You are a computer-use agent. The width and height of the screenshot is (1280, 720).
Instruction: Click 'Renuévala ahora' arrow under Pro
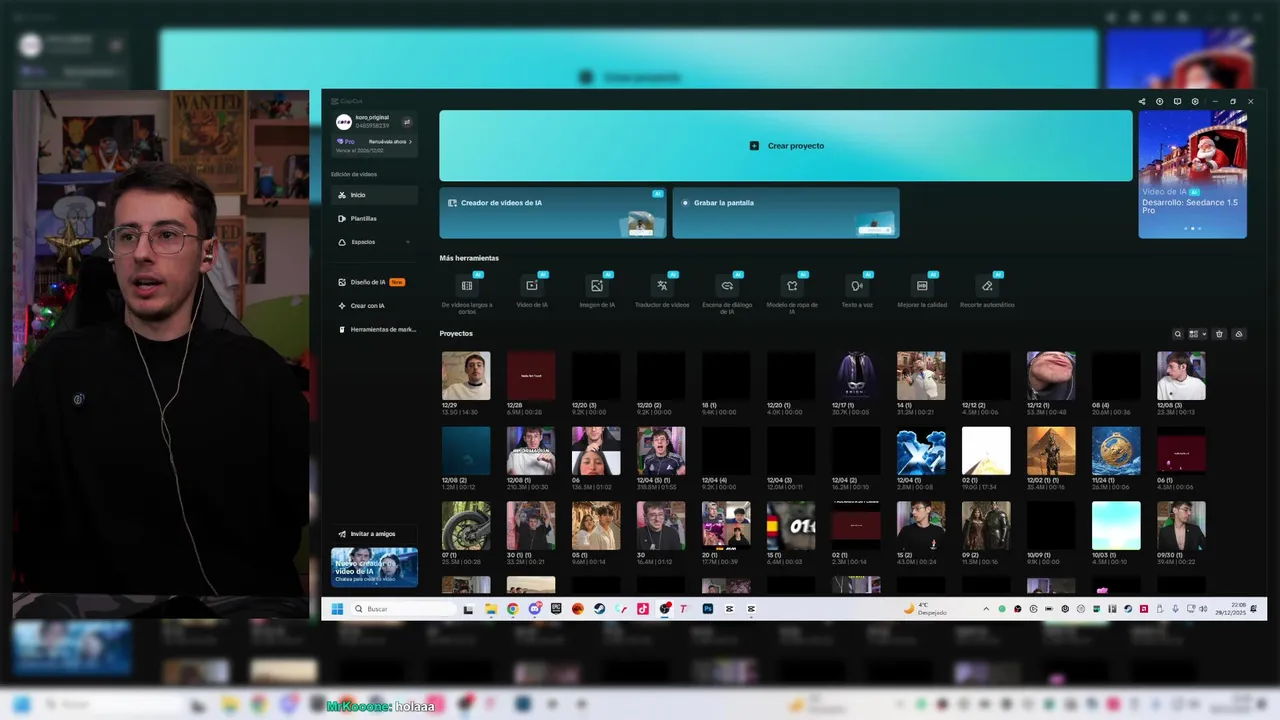tap(410, 142)
